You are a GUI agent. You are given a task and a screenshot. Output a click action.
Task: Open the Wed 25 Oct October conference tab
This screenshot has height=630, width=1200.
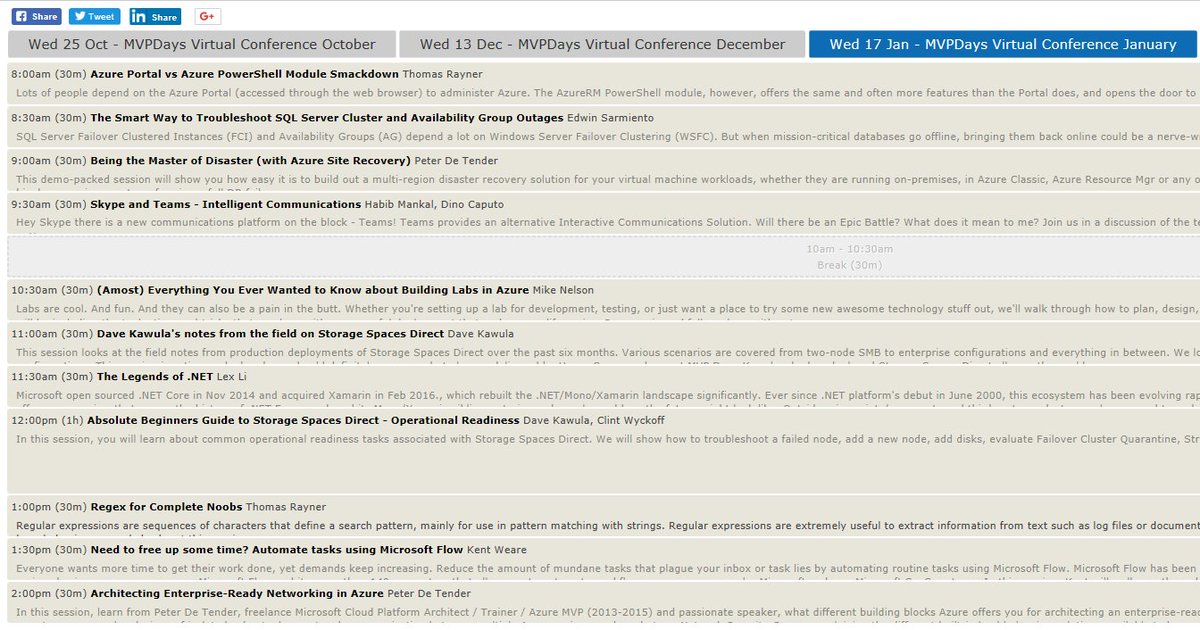pos(202,44)
